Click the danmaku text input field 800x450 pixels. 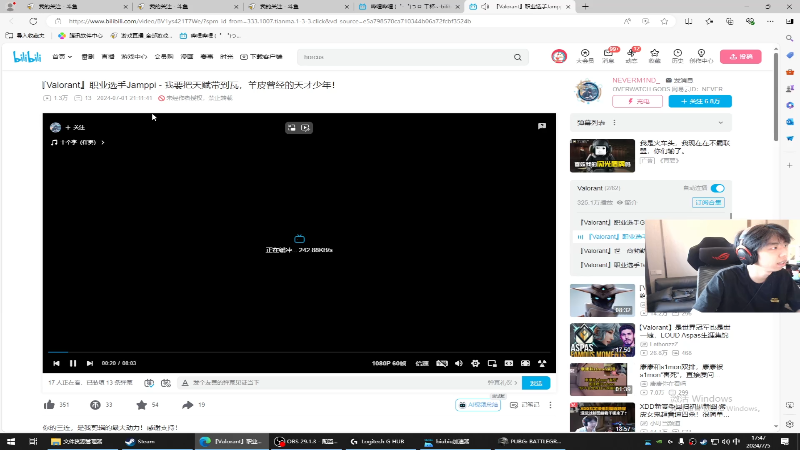tap(332, 383)
